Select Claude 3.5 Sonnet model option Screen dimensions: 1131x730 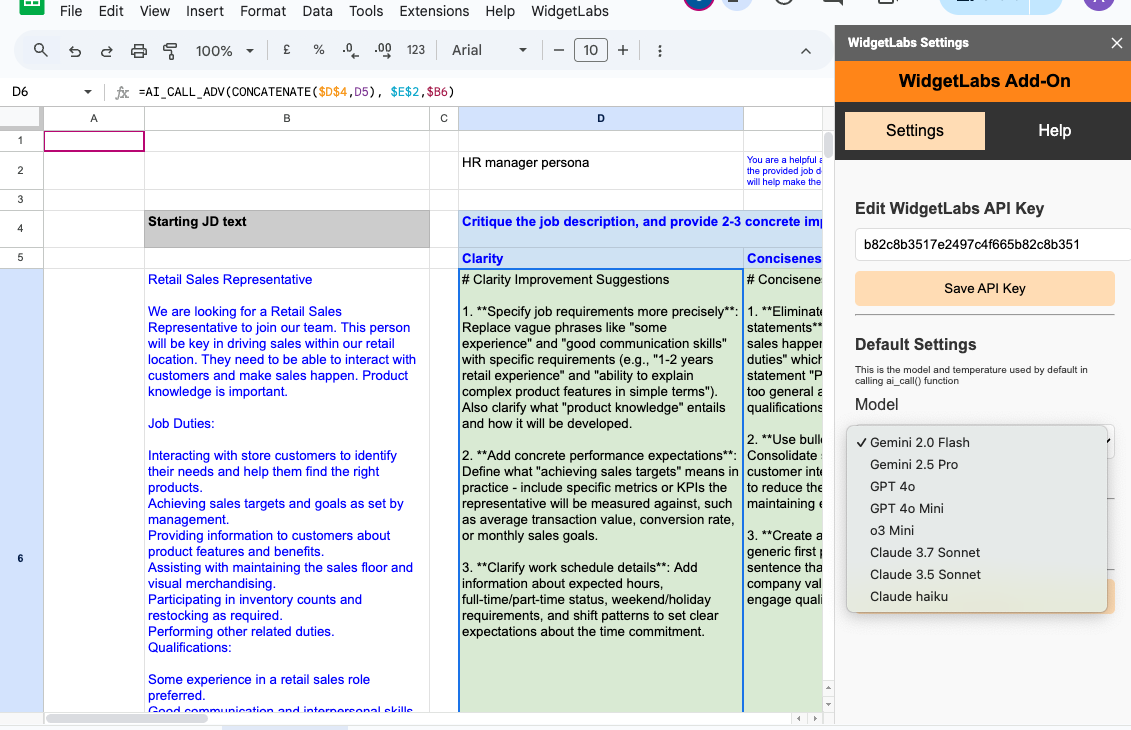pyautogui.click(x=977, y=575)
